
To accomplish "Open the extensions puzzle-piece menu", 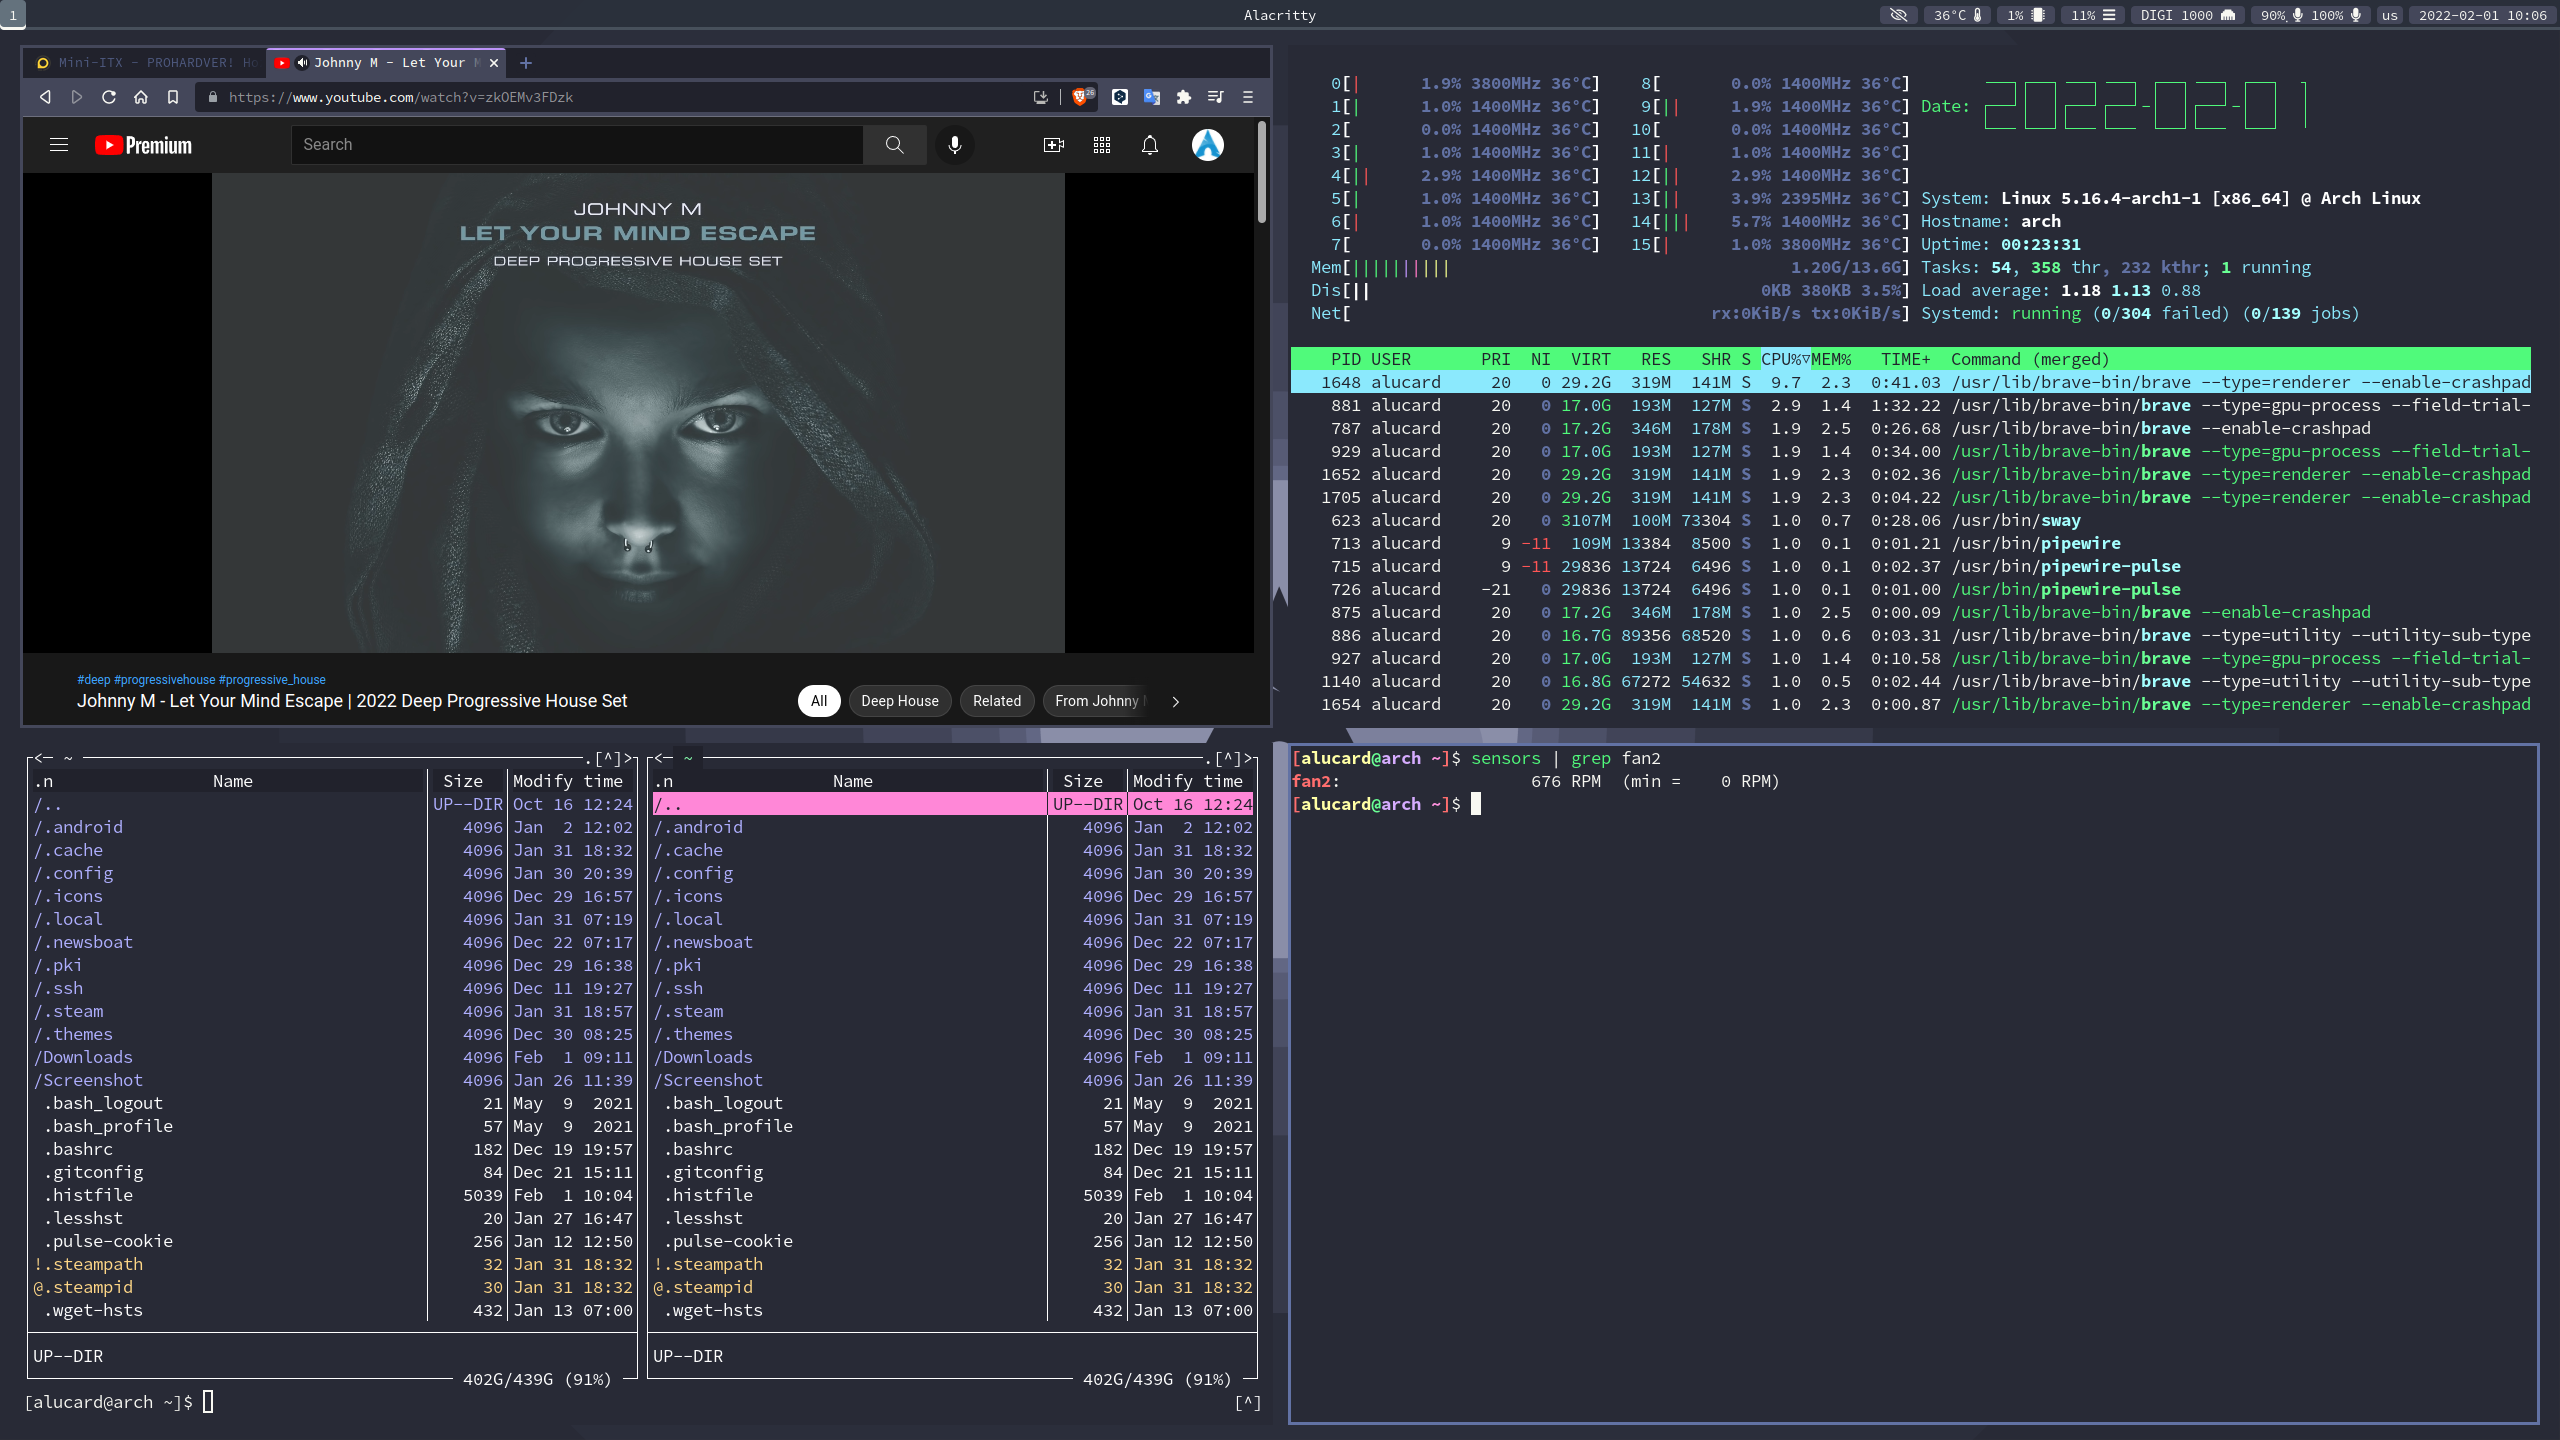I will point(1184,97).
